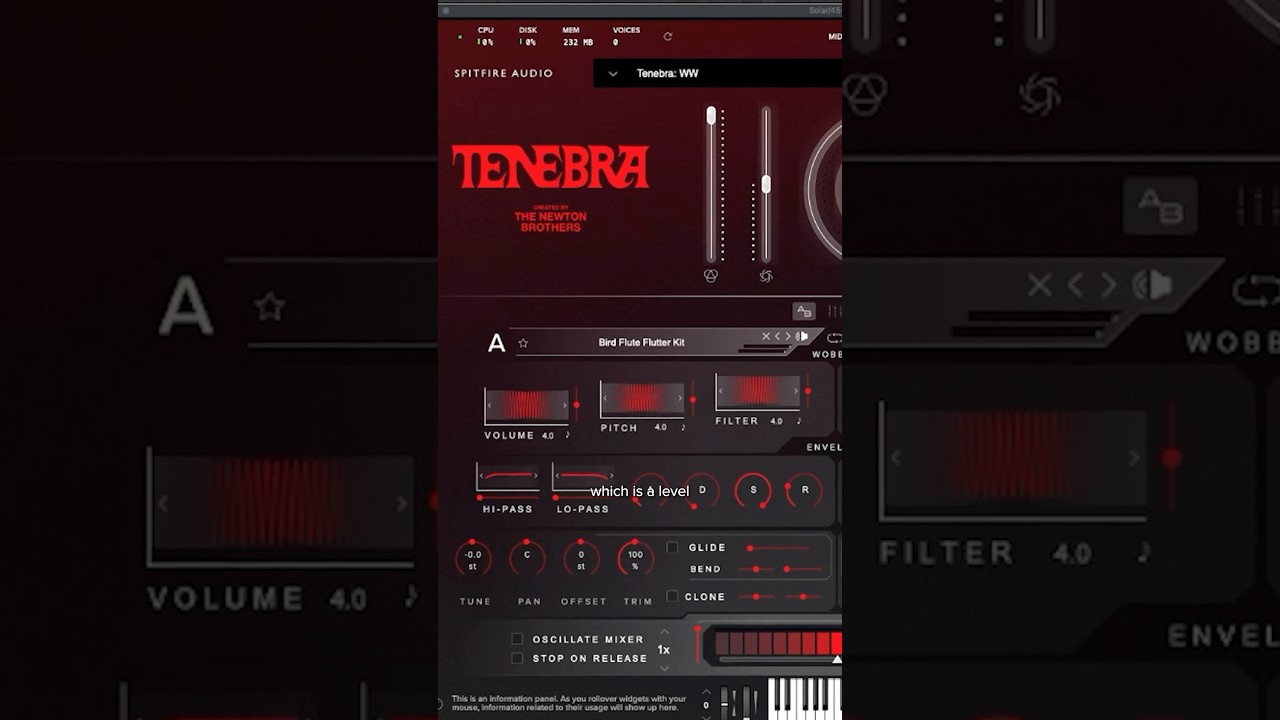Click the OFFSET knob

click(581, 558)
